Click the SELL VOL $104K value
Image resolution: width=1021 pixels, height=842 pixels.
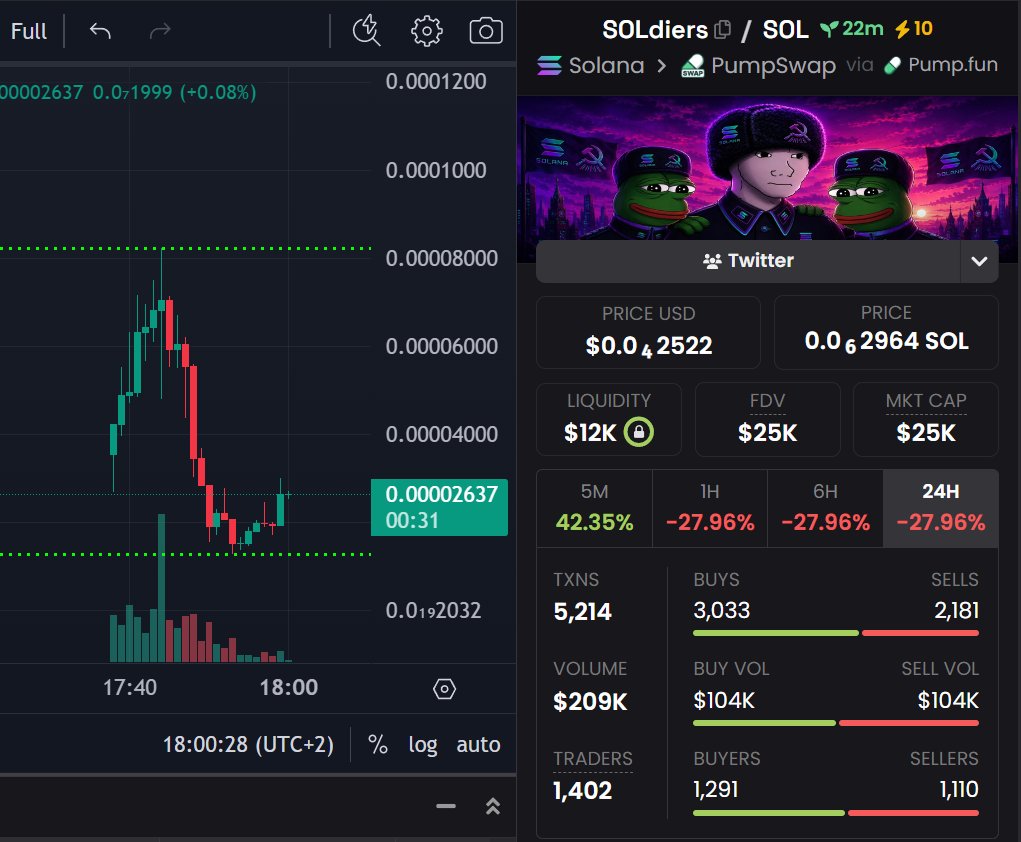pos(948,700)
